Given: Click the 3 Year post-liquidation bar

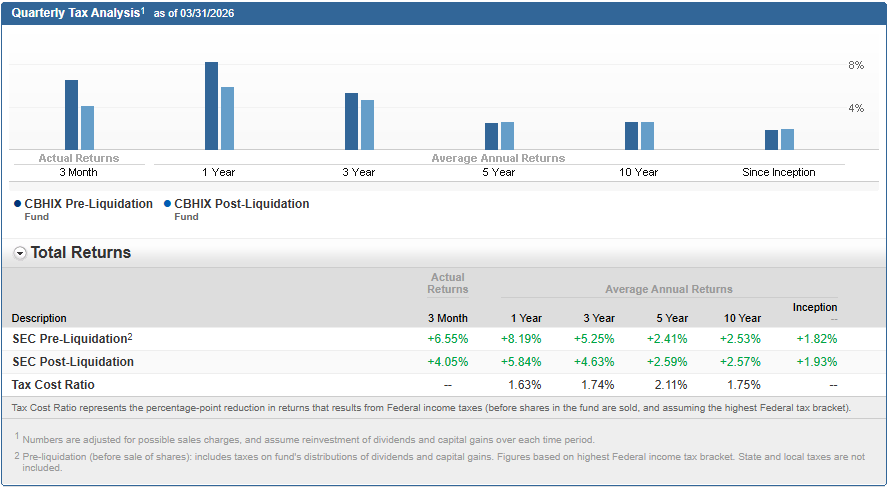Looking at the screenshot, I should coord(367,124).
